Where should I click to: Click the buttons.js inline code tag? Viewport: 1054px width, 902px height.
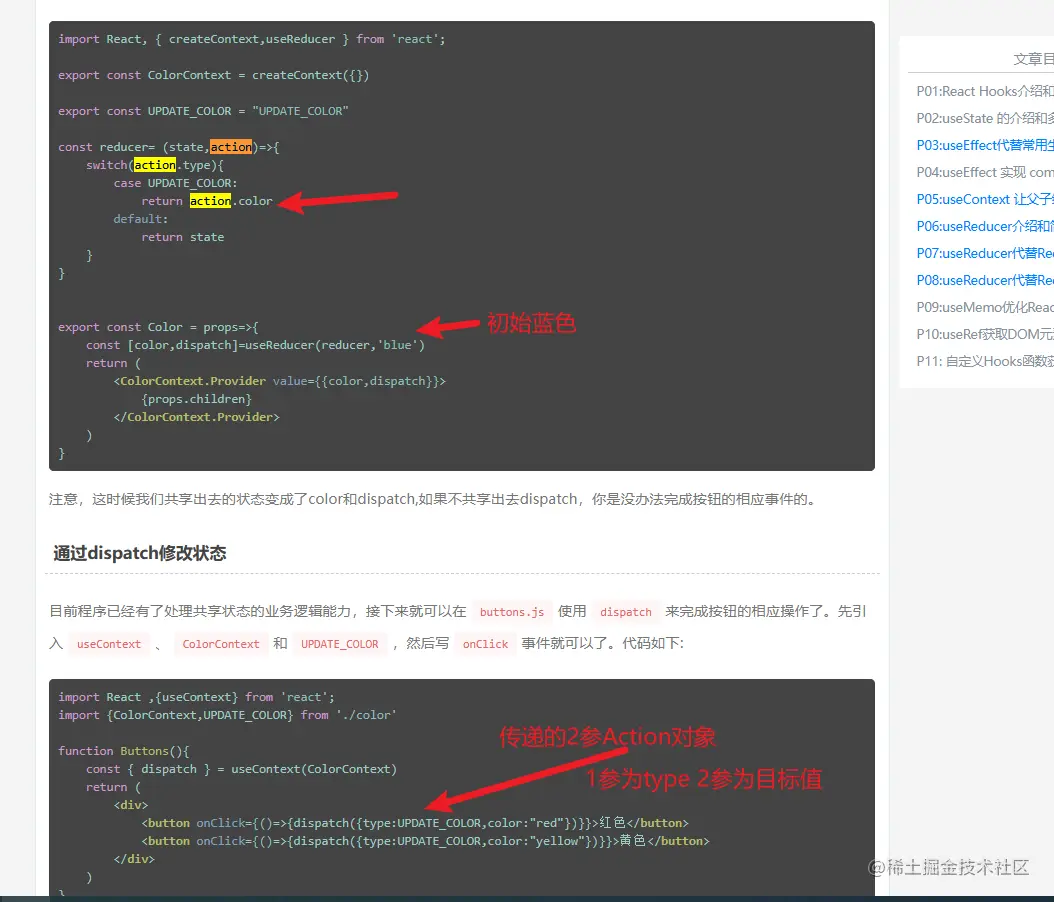512,612
